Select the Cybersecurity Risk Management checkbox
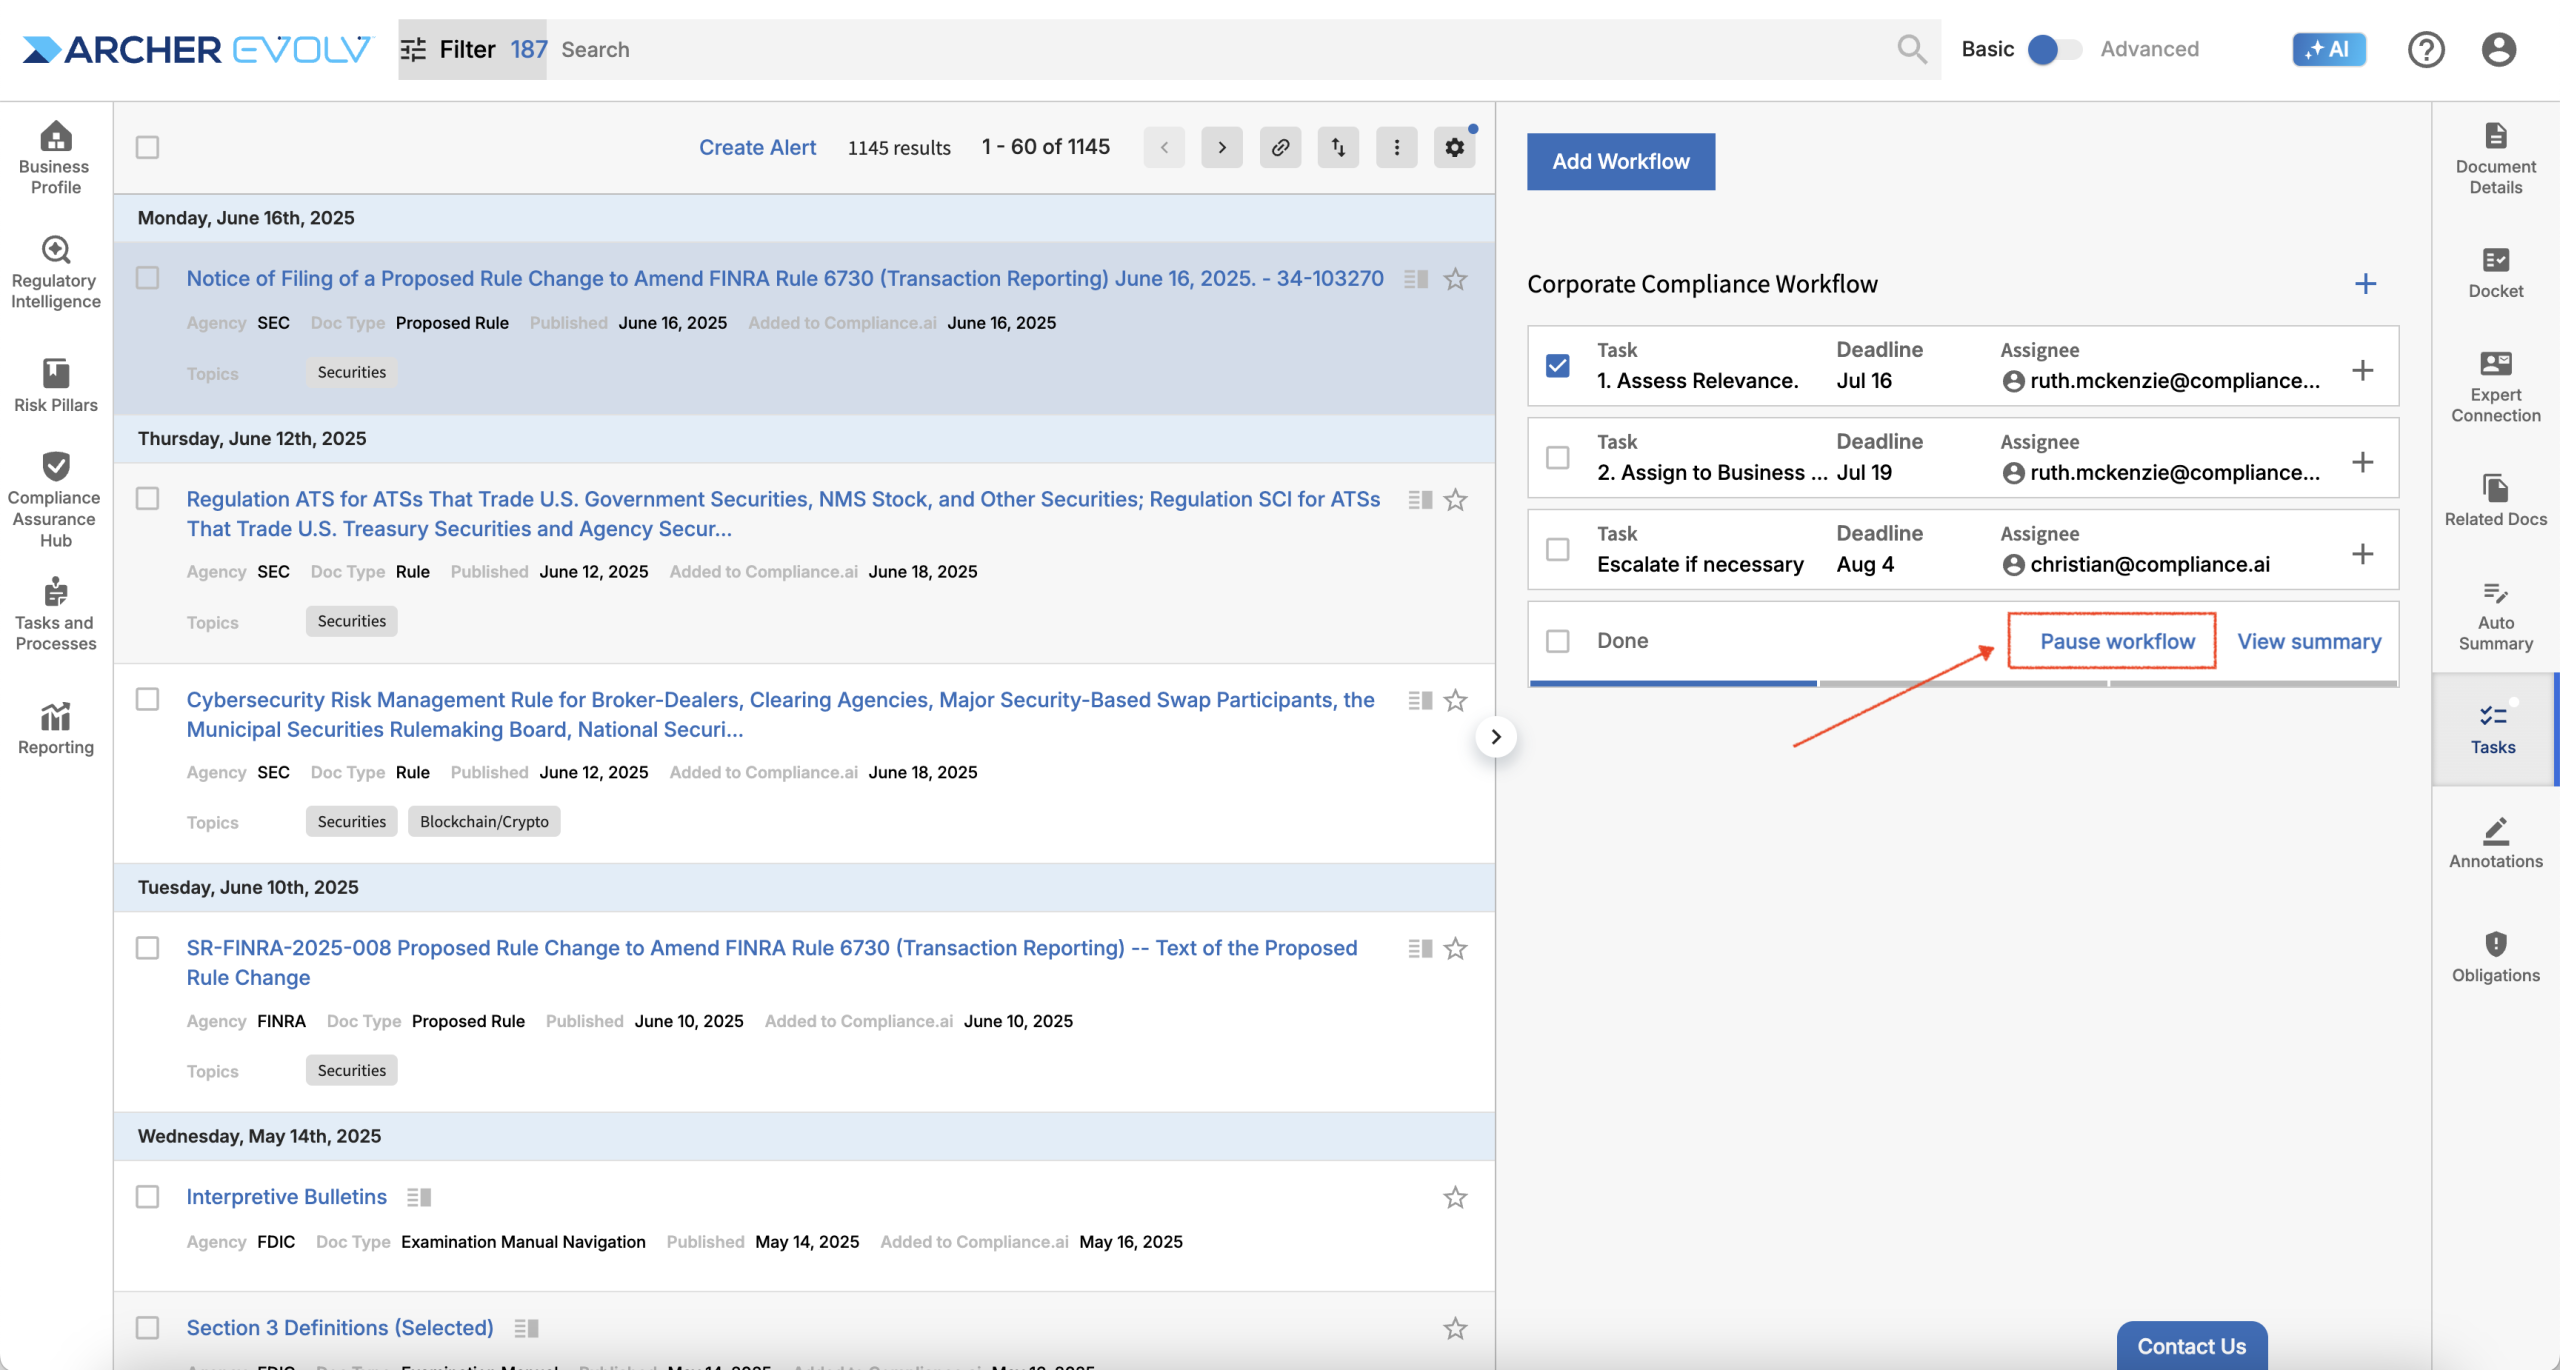 147,700
